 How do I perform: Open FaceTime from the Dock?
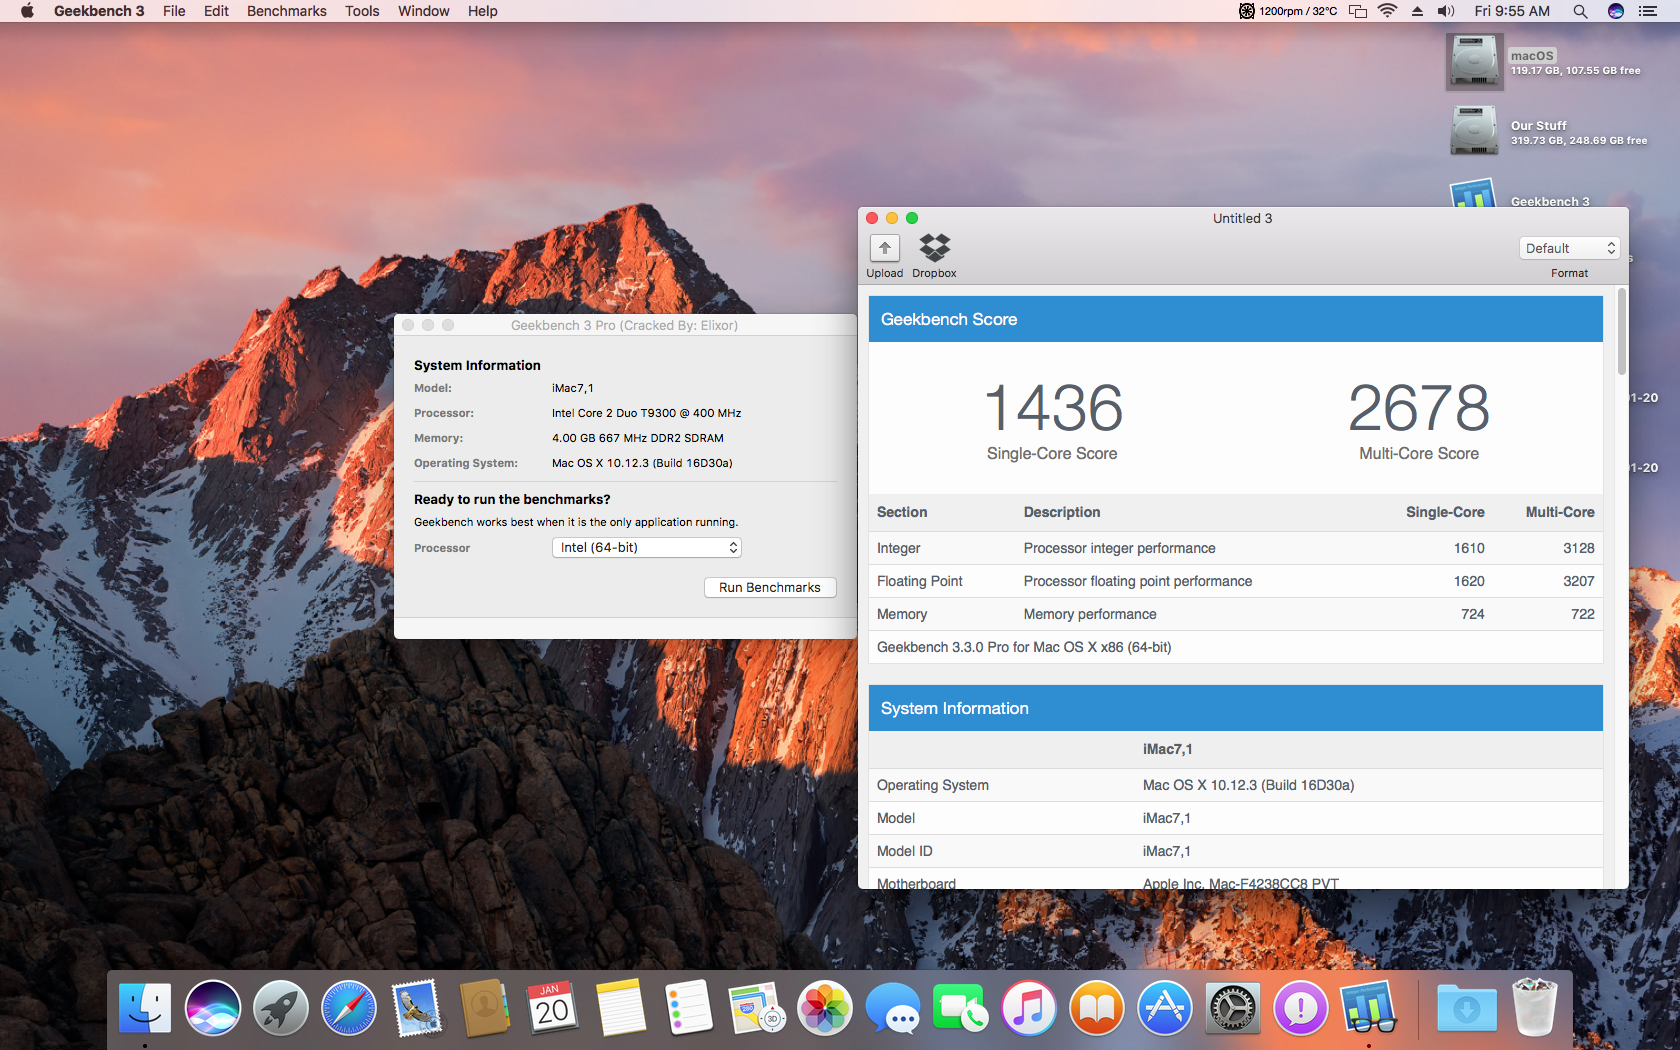coord(961,1008)
